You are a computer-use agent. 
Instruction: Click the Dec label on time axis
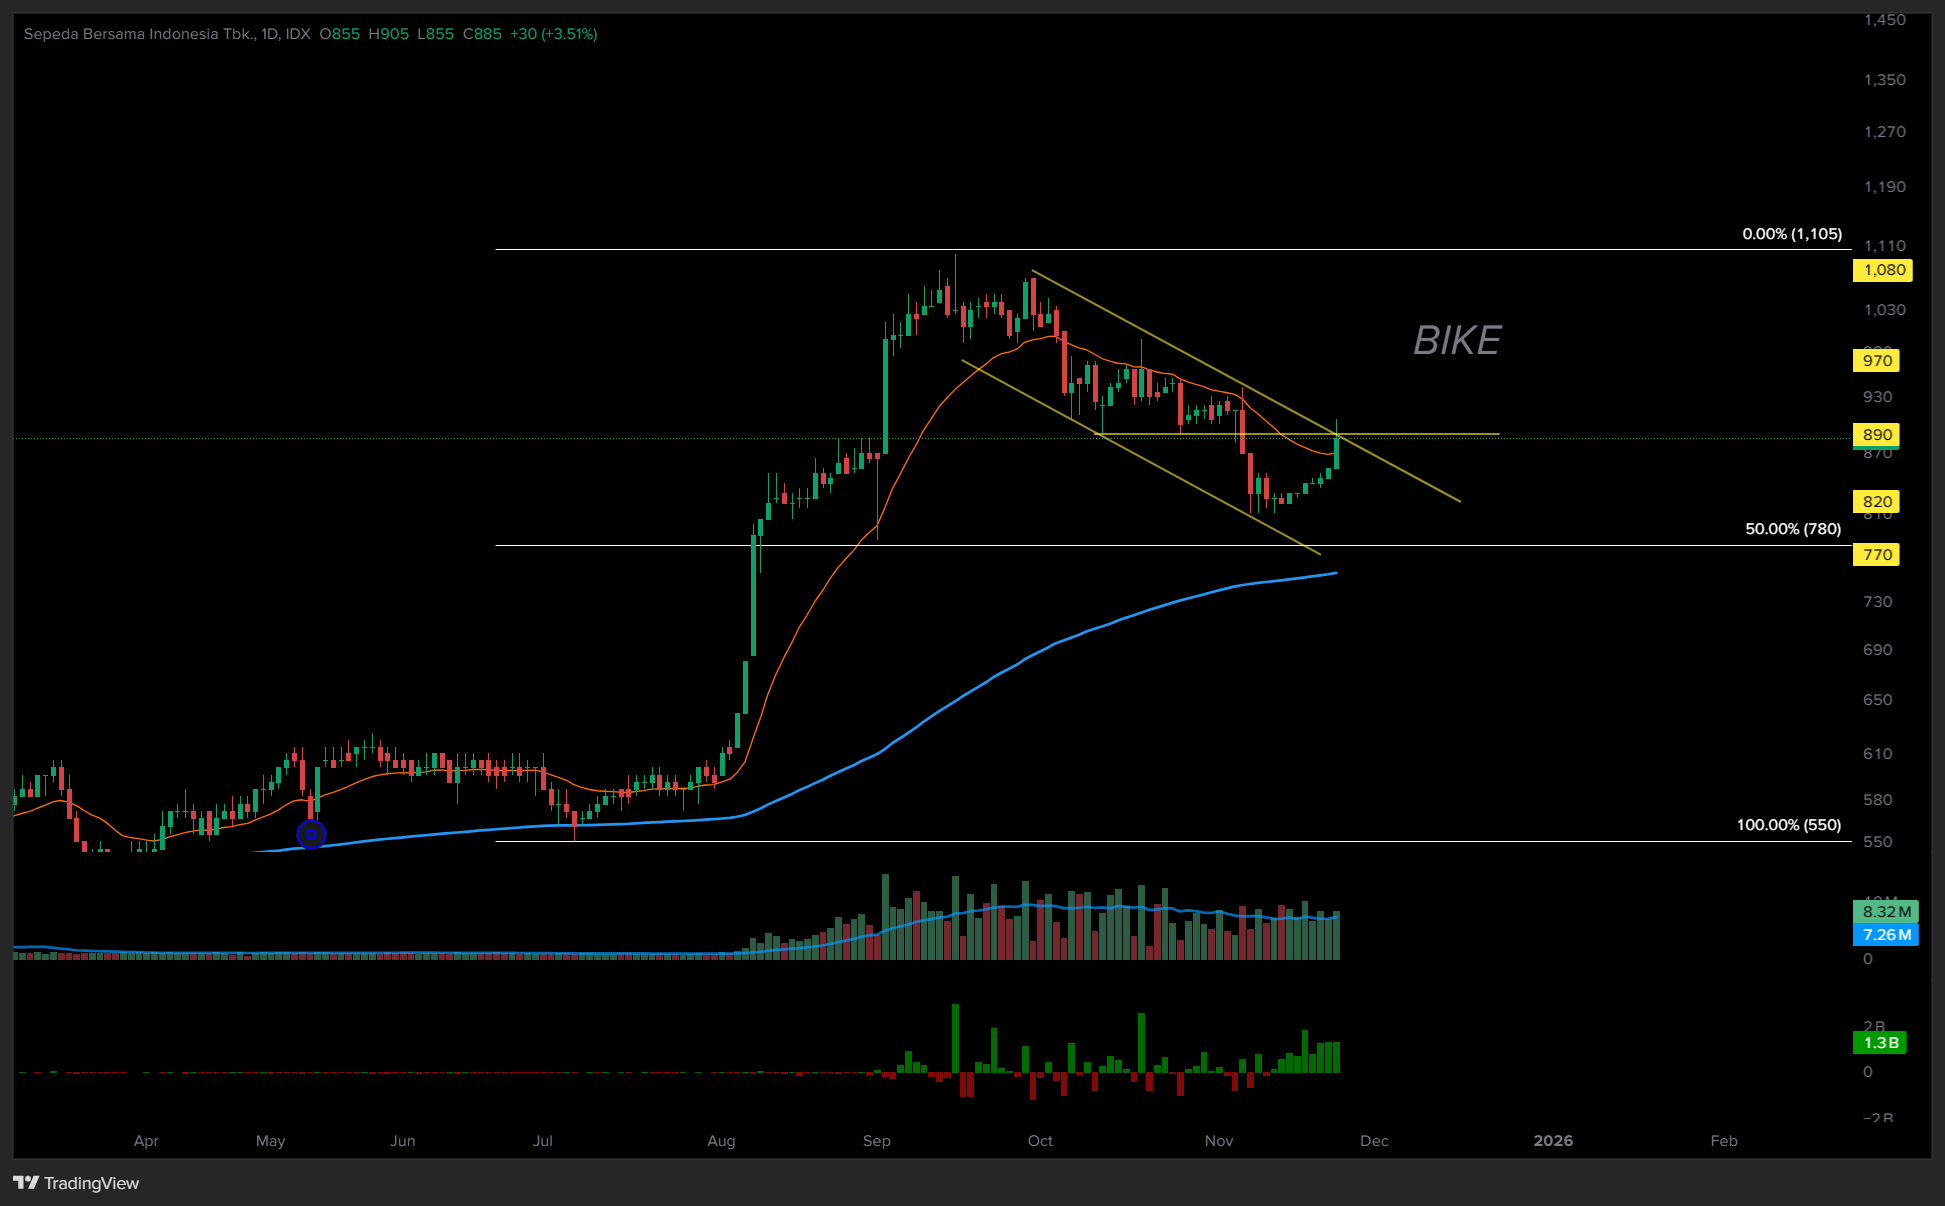(x=1374, y=1141)
